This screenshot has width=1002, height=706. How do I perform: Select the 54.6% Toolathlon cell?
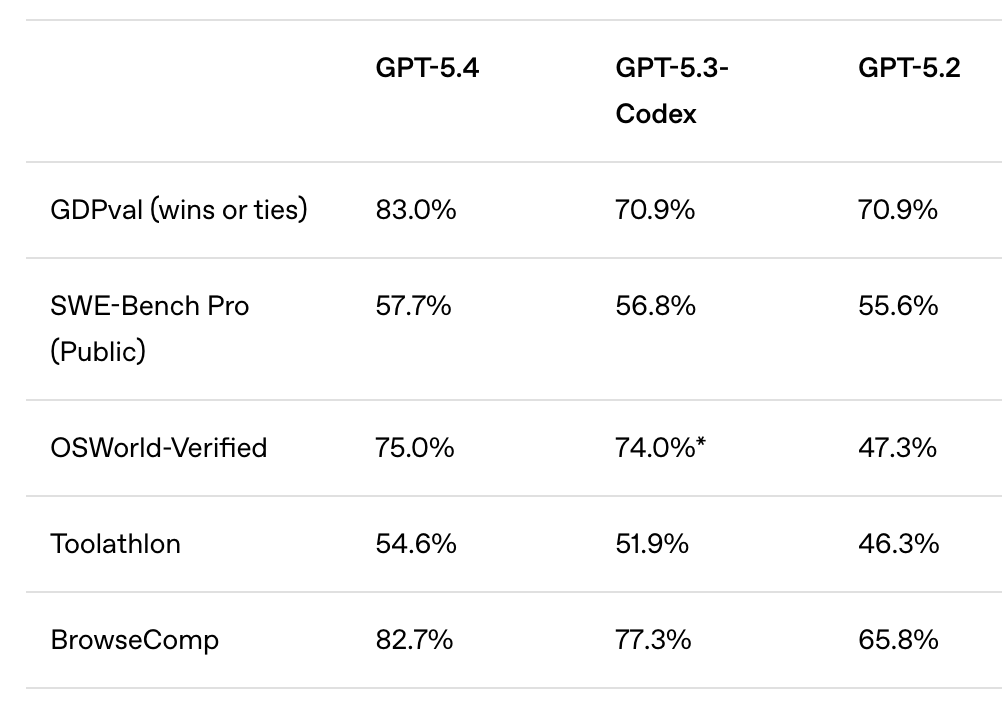pyautogui.click(x=416, y=543)
